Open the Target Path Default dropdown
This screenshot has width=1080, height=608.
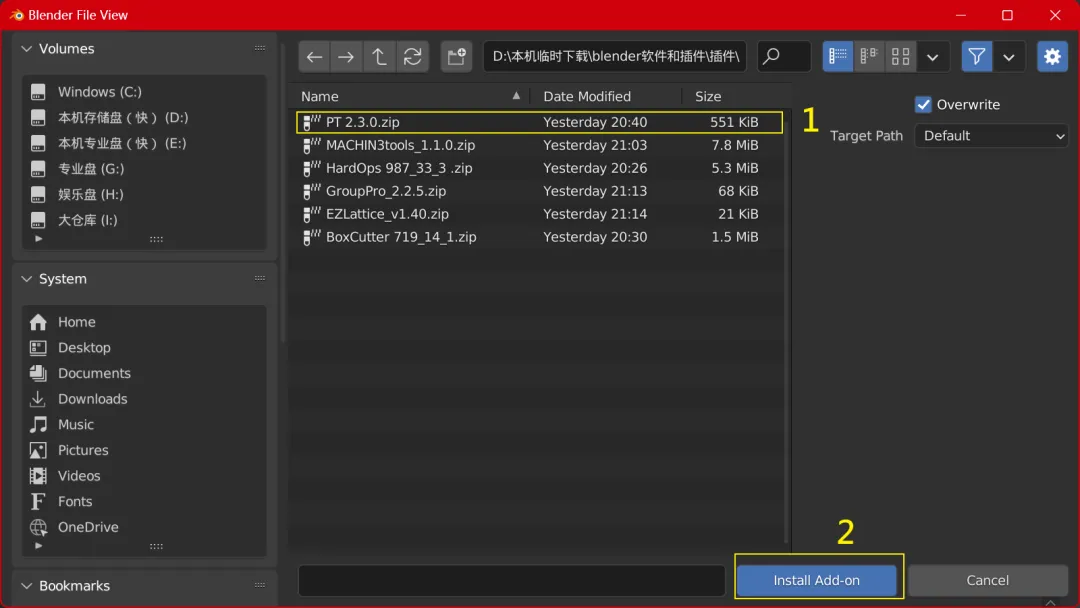(991, 136)
